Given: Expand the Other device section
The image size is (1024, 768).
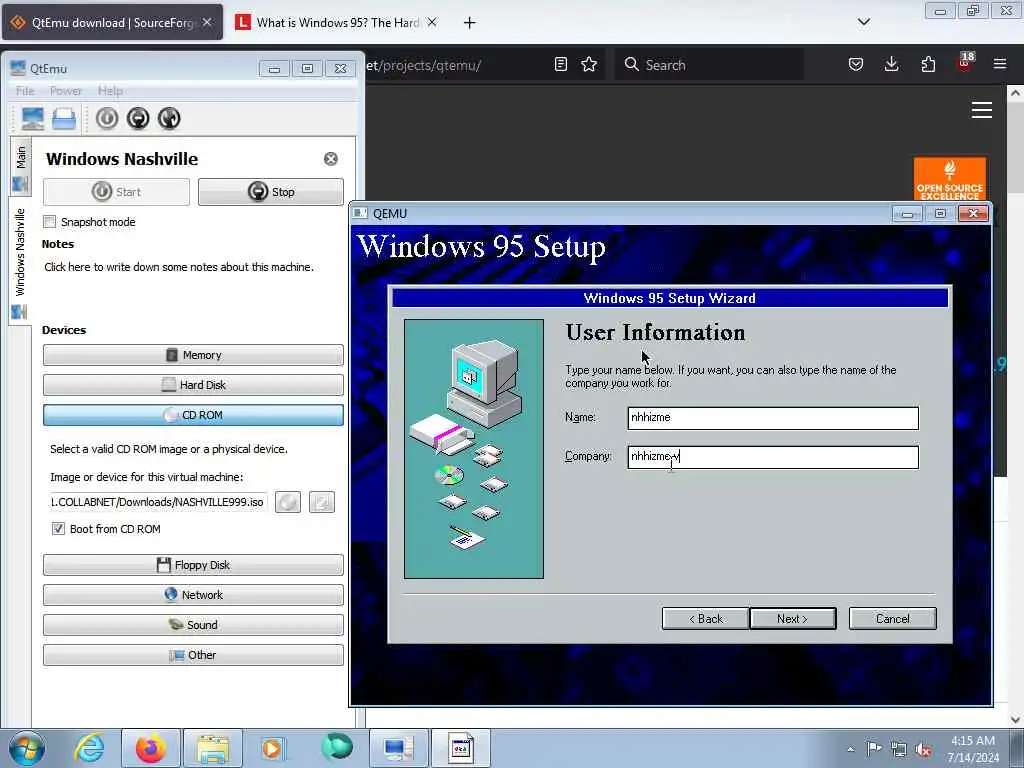Looking at the screenshot, I should click(193, 655).
